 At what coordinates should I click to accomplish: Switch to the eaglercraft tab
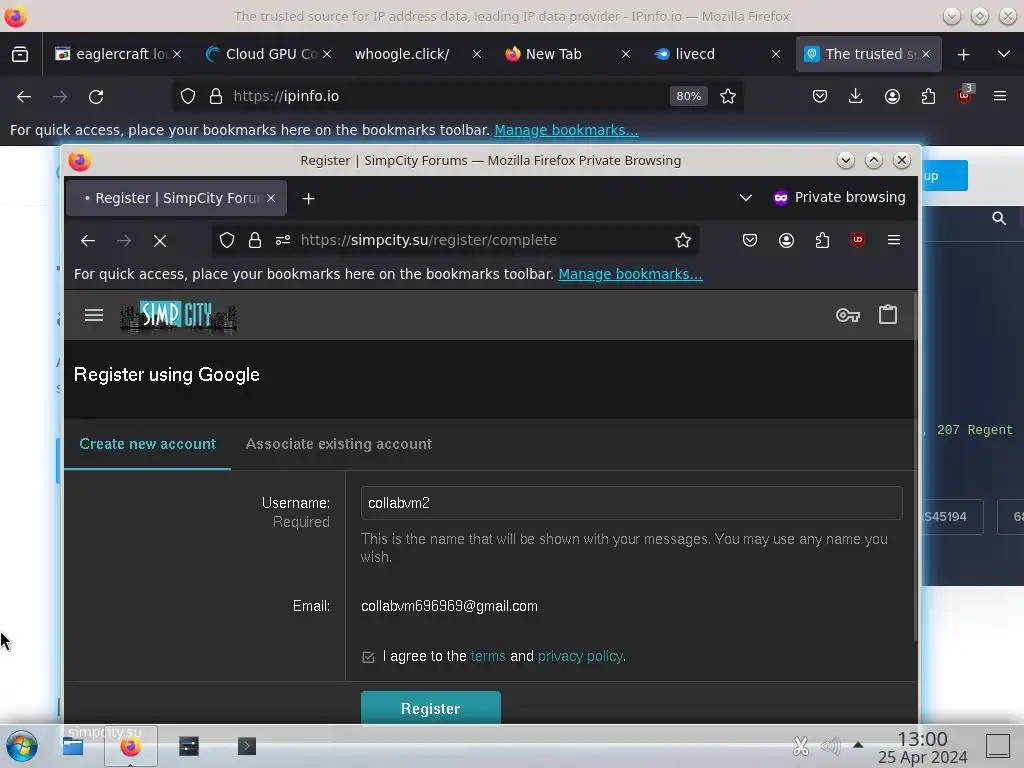click(118, 54)
